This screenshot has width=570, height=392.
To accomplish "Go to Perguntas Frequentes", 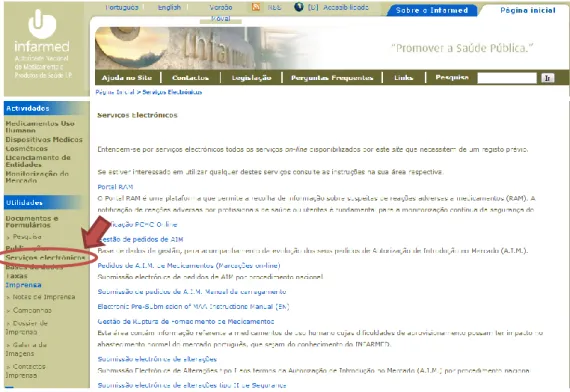I will [332, 78].
